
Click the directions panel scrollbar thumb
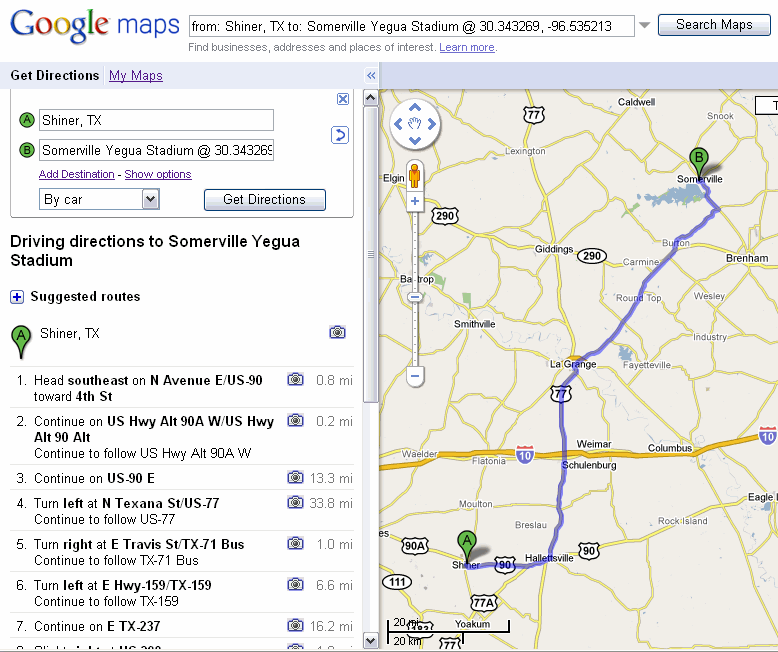click(370, 254)
